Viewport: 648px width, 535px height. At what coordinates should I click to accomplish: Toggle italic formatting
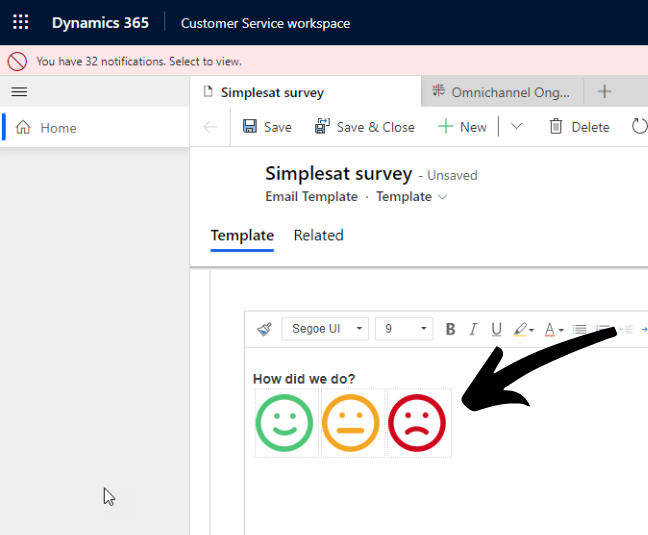coord(473,329)
